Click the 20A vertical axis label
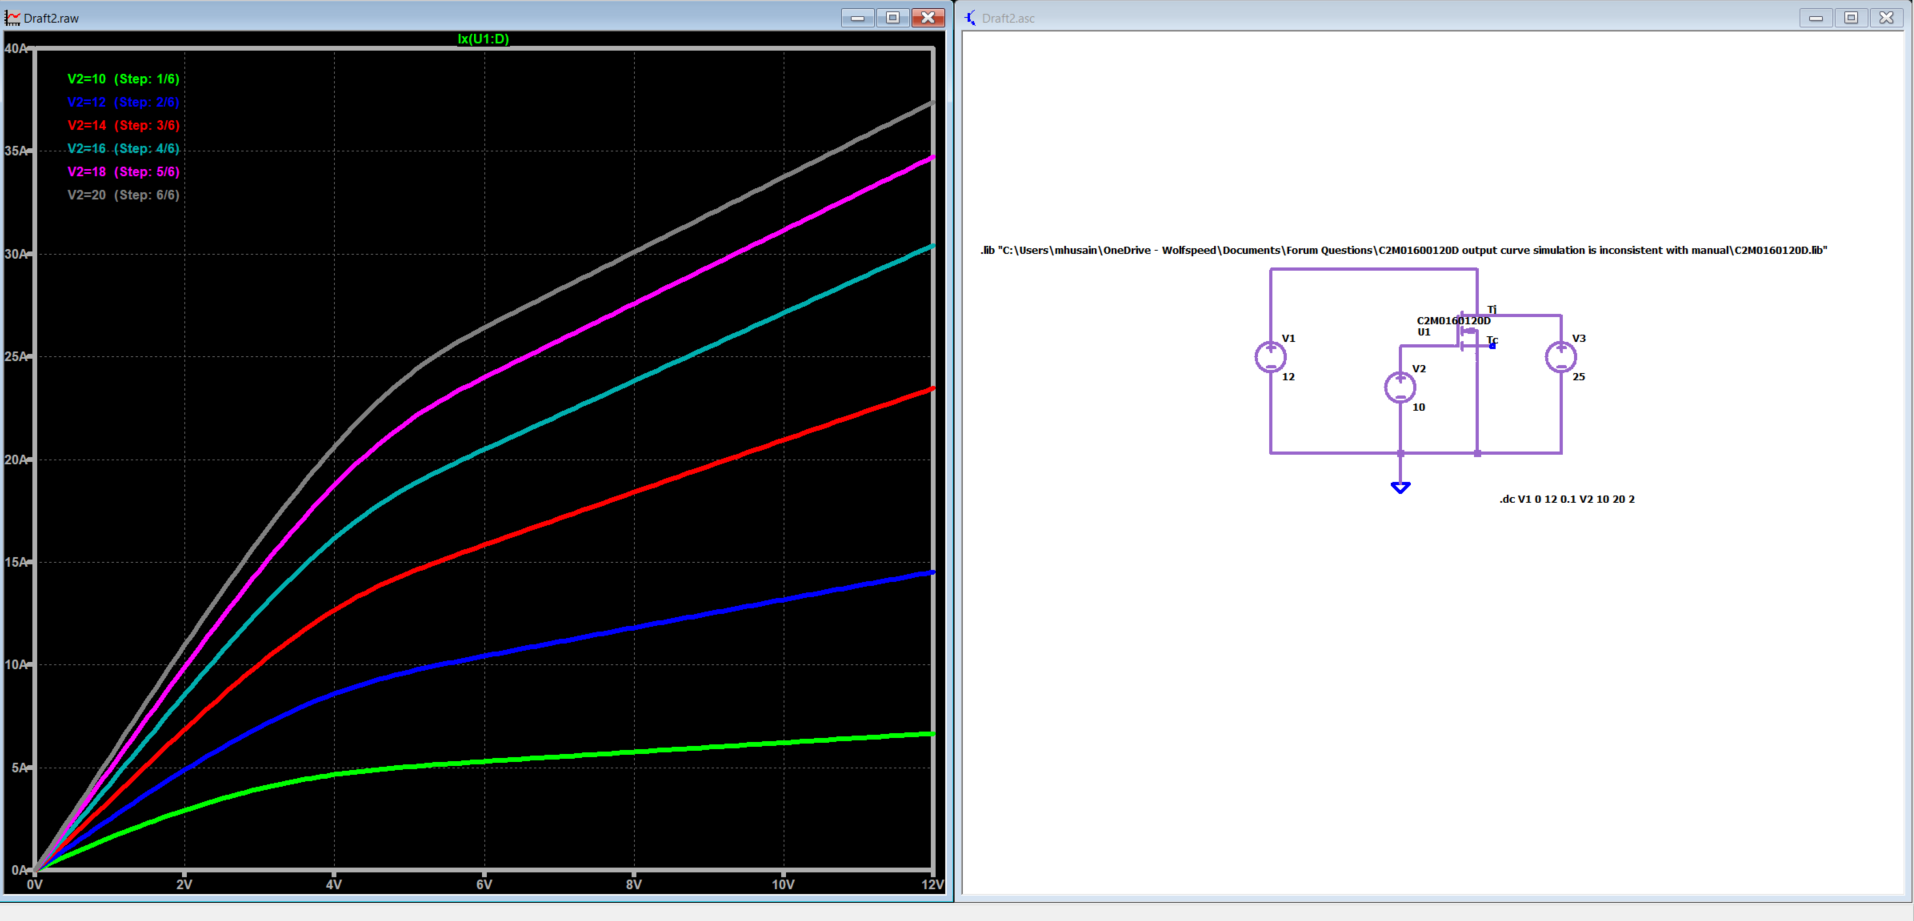Viewport: 1914px width, 921px height. pos(16,460)
